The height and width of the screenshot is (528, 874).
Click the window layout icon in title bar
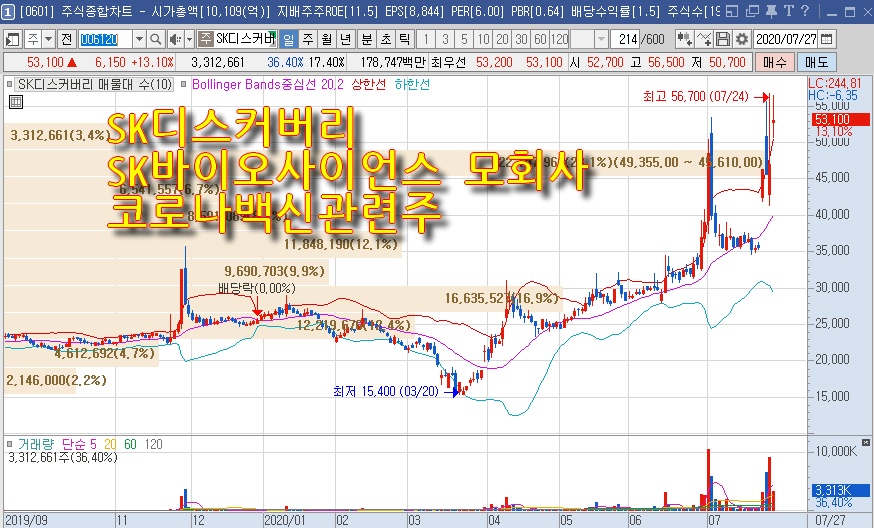point(732,11)
